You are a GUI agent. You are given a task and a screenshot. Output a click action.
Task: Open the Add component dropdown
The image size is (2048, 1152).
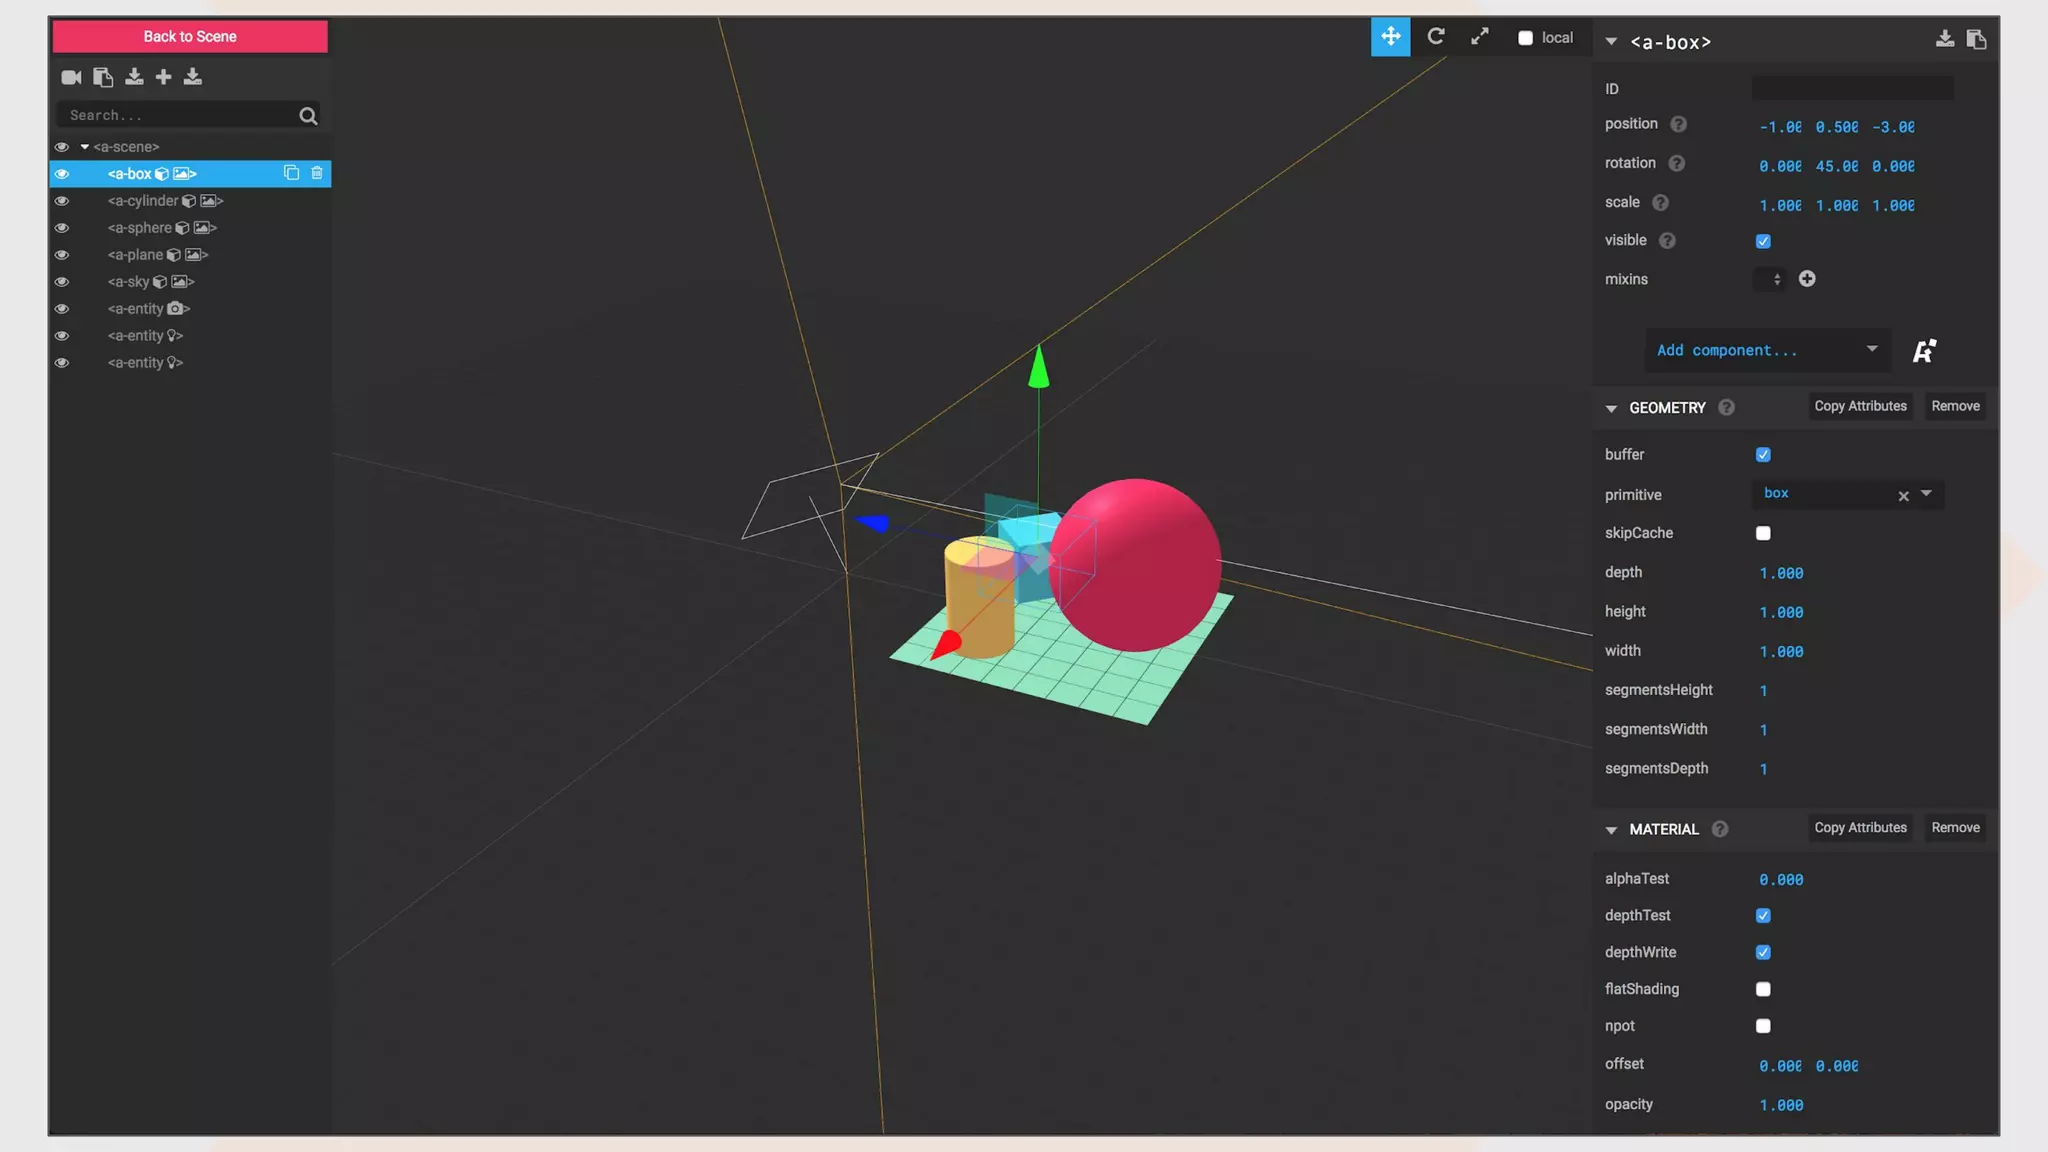click(x=1767, y=350)
